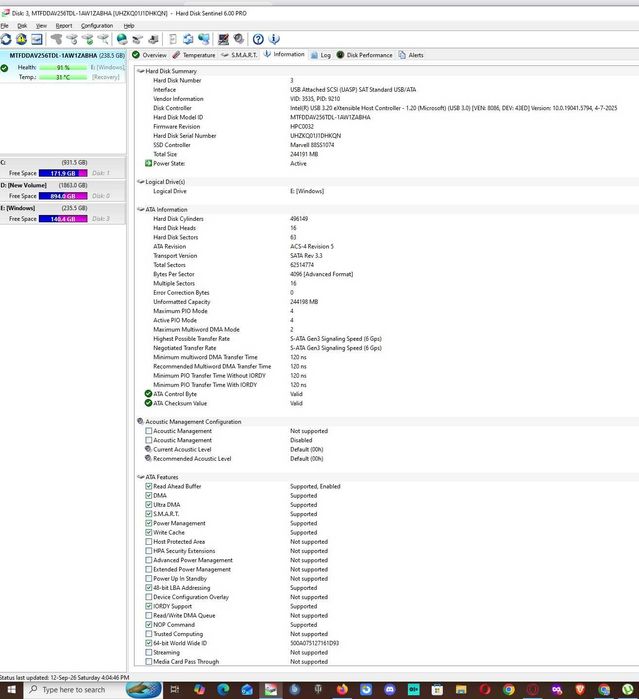Open the blue info about icon
This screenshot has height=699, width=639.
tap(274, 39)
